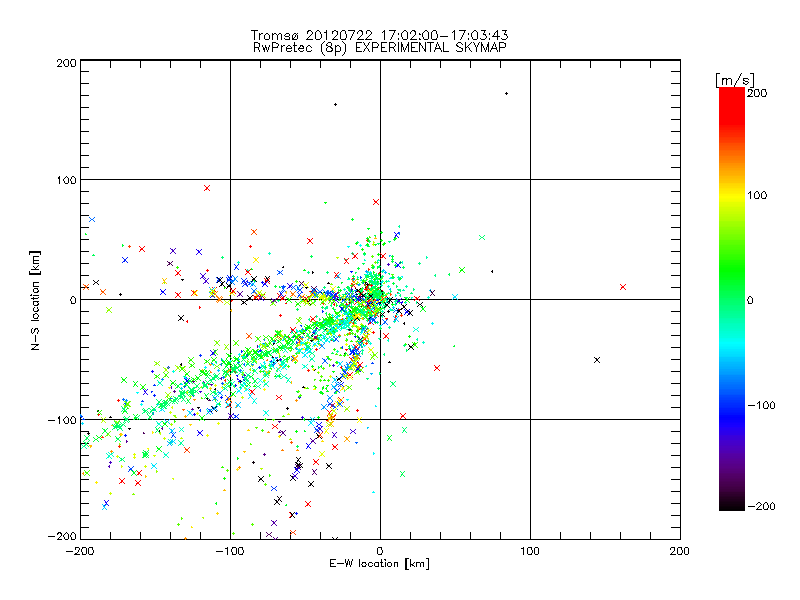Click the red X marker above the 100 km N-S line
The image size is (800, 600).
click(207, 188)
